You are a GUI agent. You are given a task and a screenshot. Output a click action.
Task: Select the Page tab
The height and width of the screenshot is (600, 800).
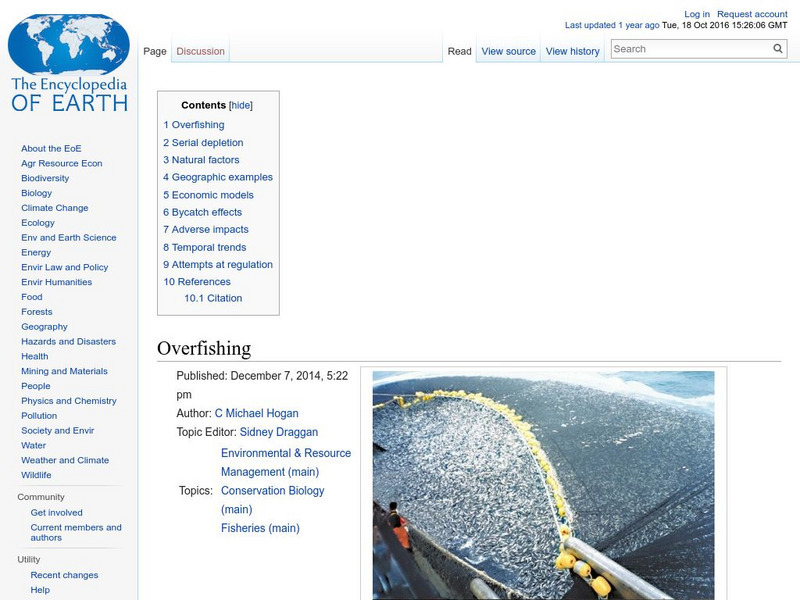[x=155, y=51]
